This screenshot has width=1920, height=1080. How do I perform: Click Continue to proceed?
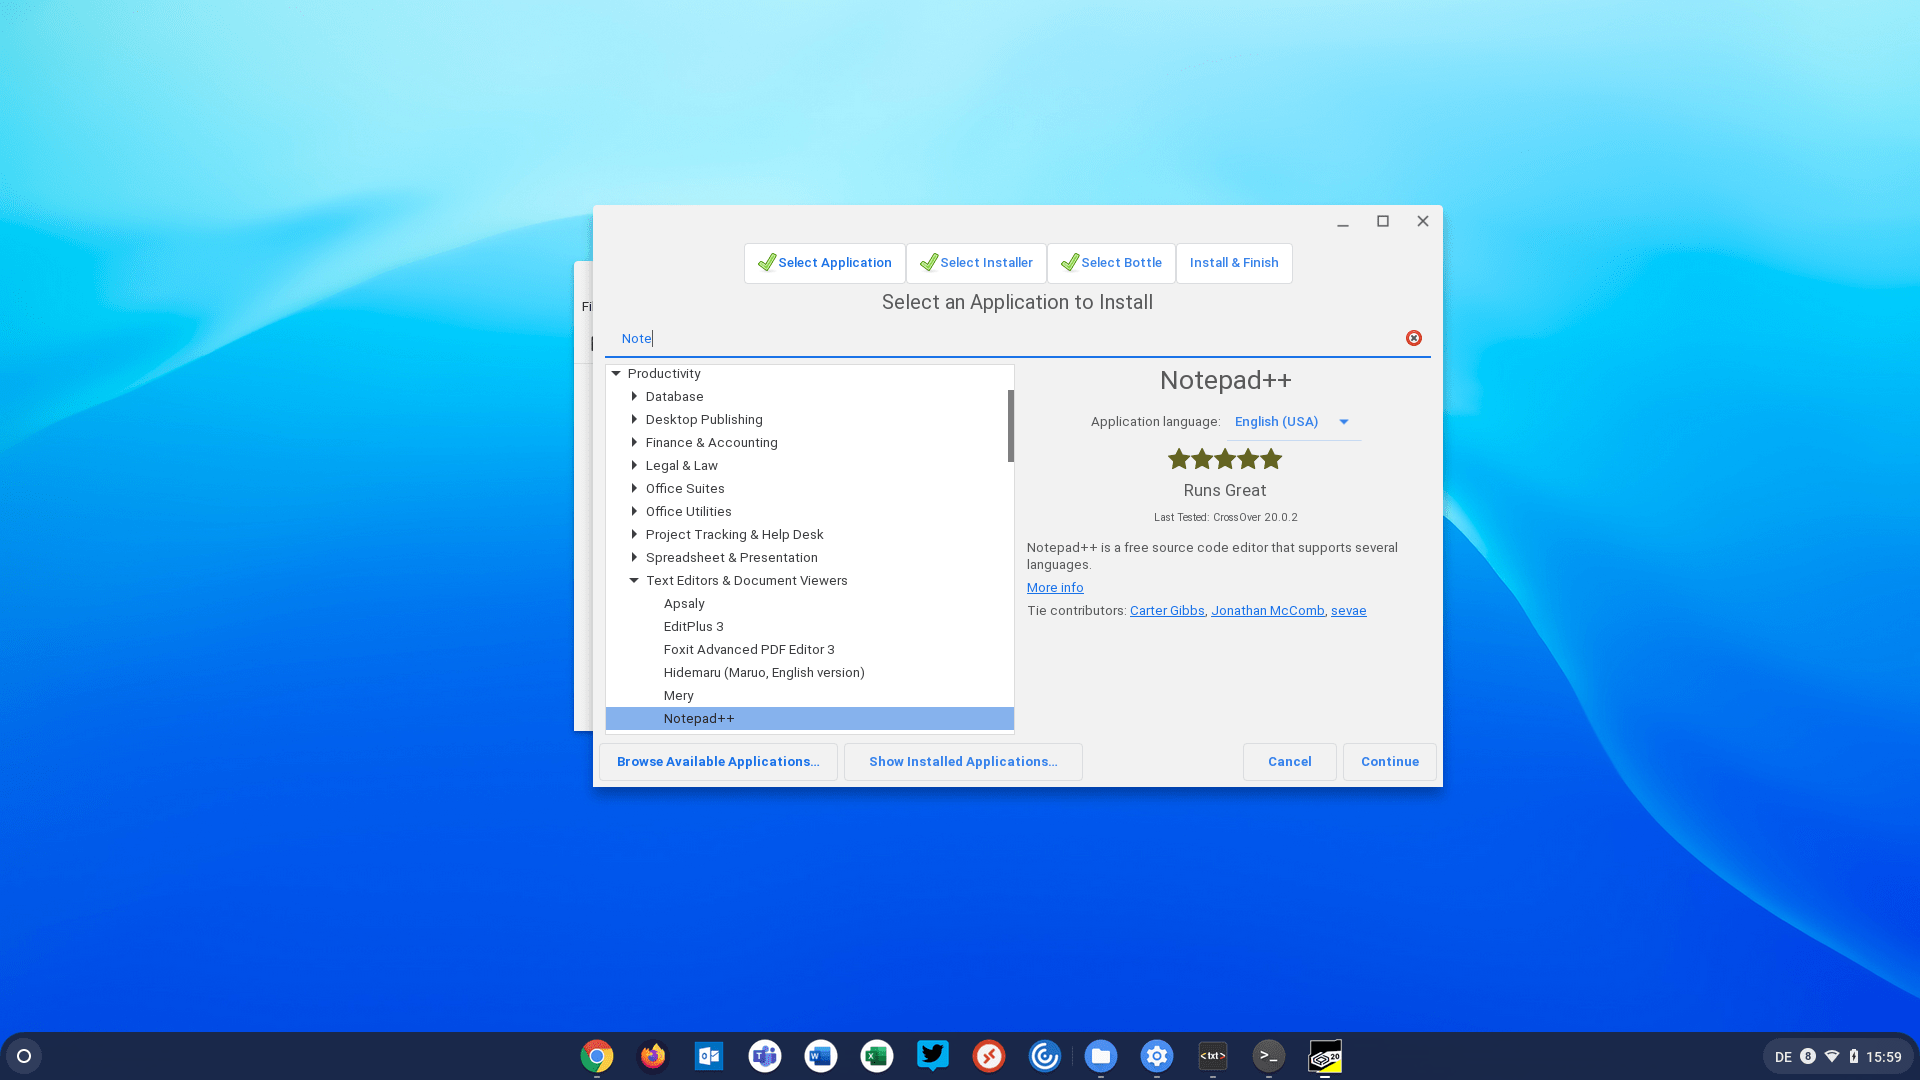pyautogui.click(x=1389, y=762)
